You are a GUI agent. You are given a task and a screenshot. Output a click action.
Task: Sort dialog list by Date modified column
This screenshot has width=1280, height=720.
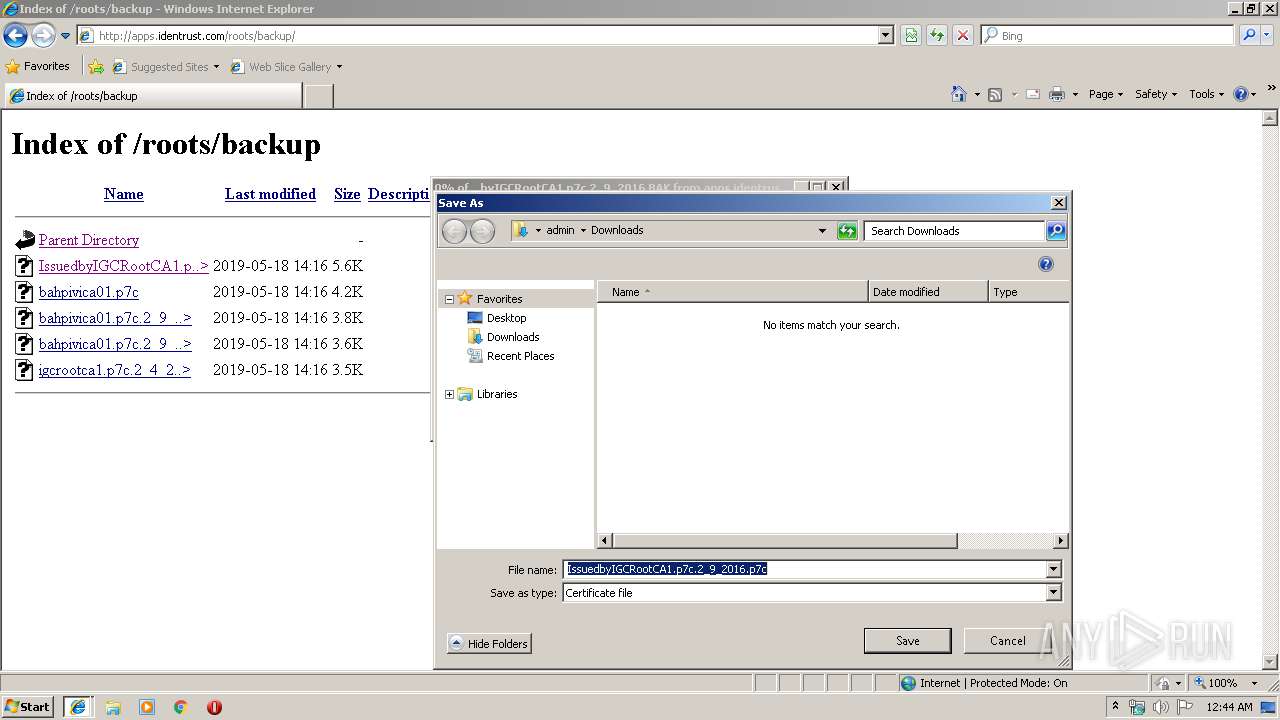point(928,292)
